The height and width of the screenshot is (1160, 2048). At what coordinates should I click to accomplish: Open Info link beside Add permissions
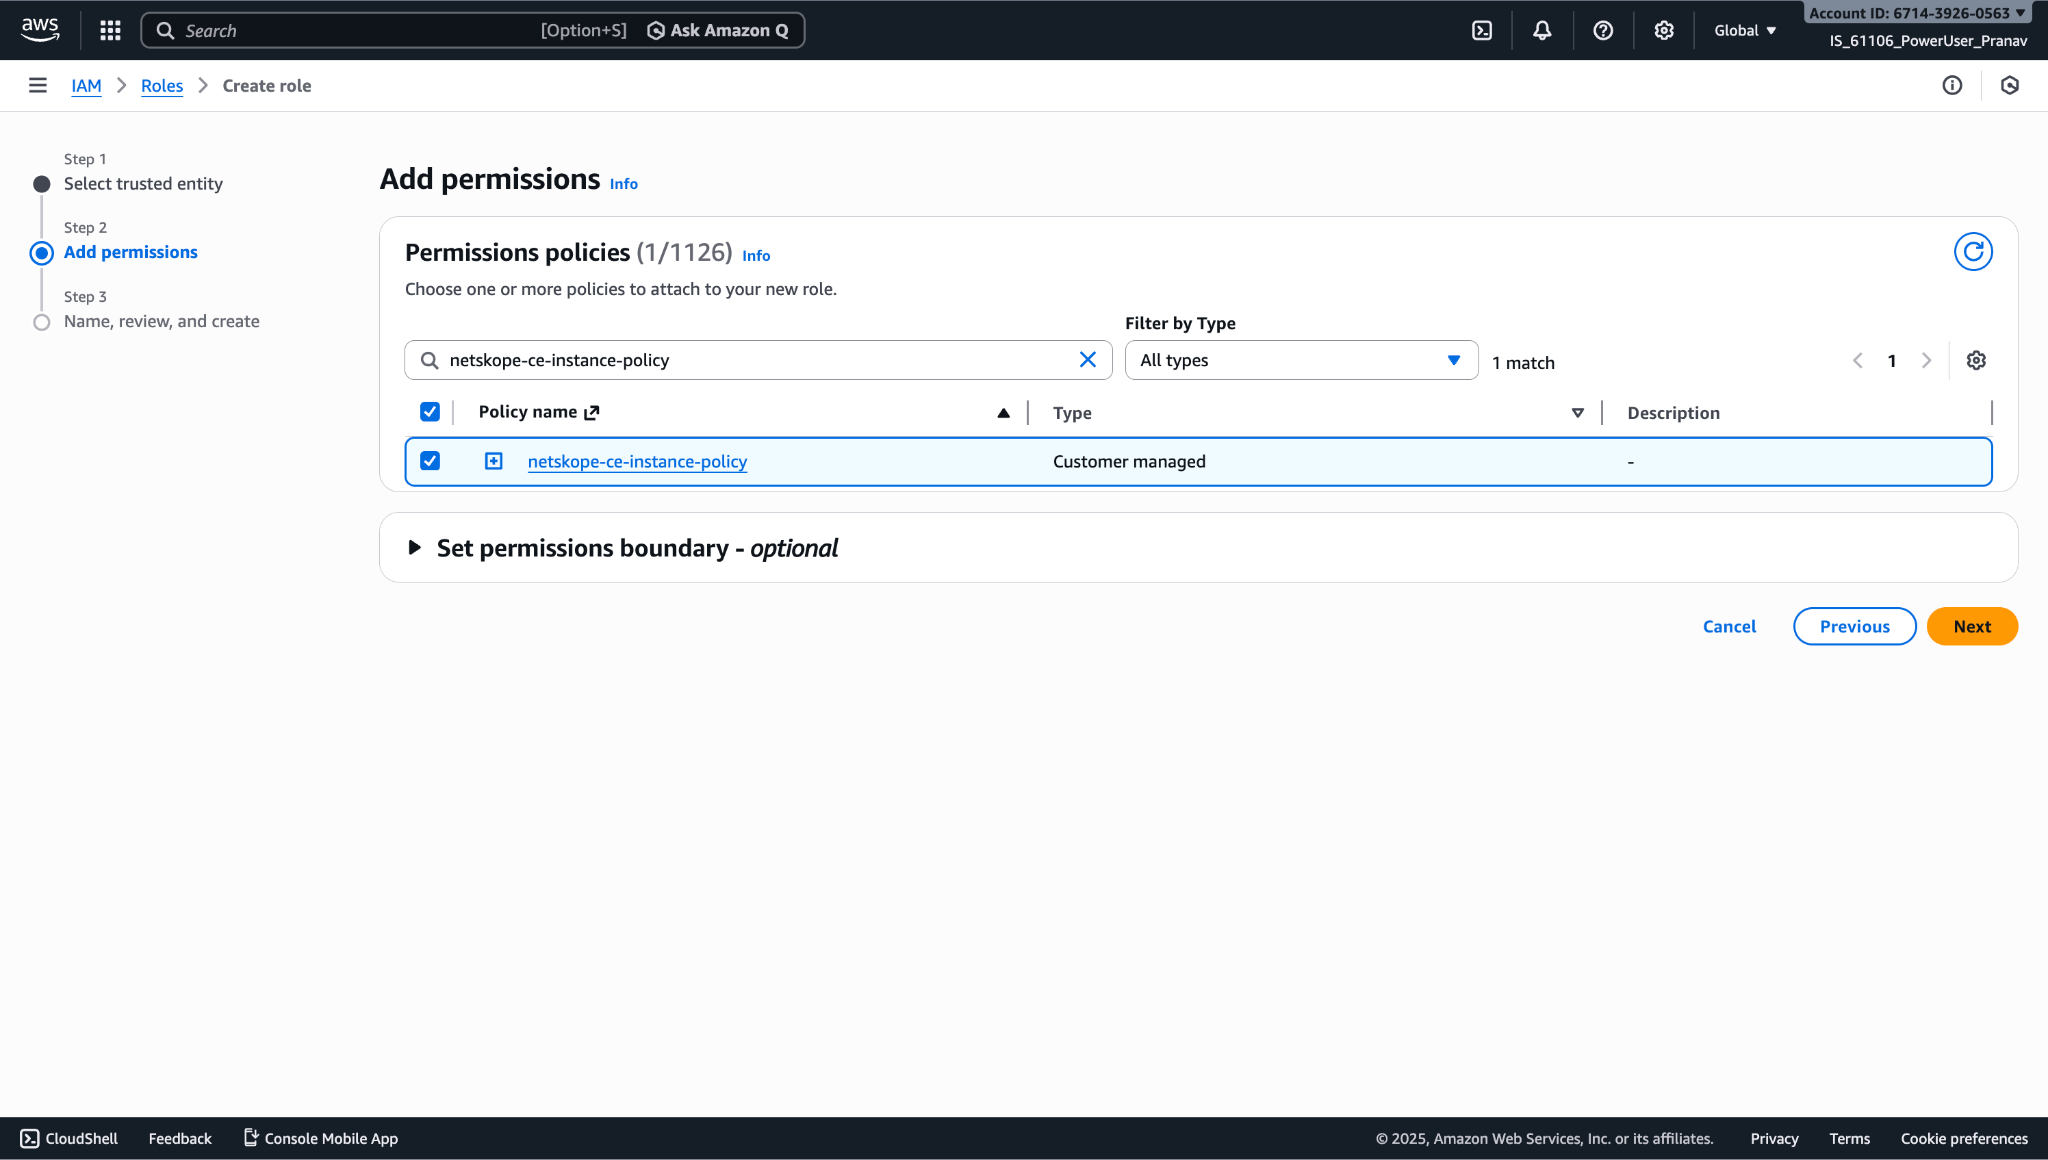point(623,184)
